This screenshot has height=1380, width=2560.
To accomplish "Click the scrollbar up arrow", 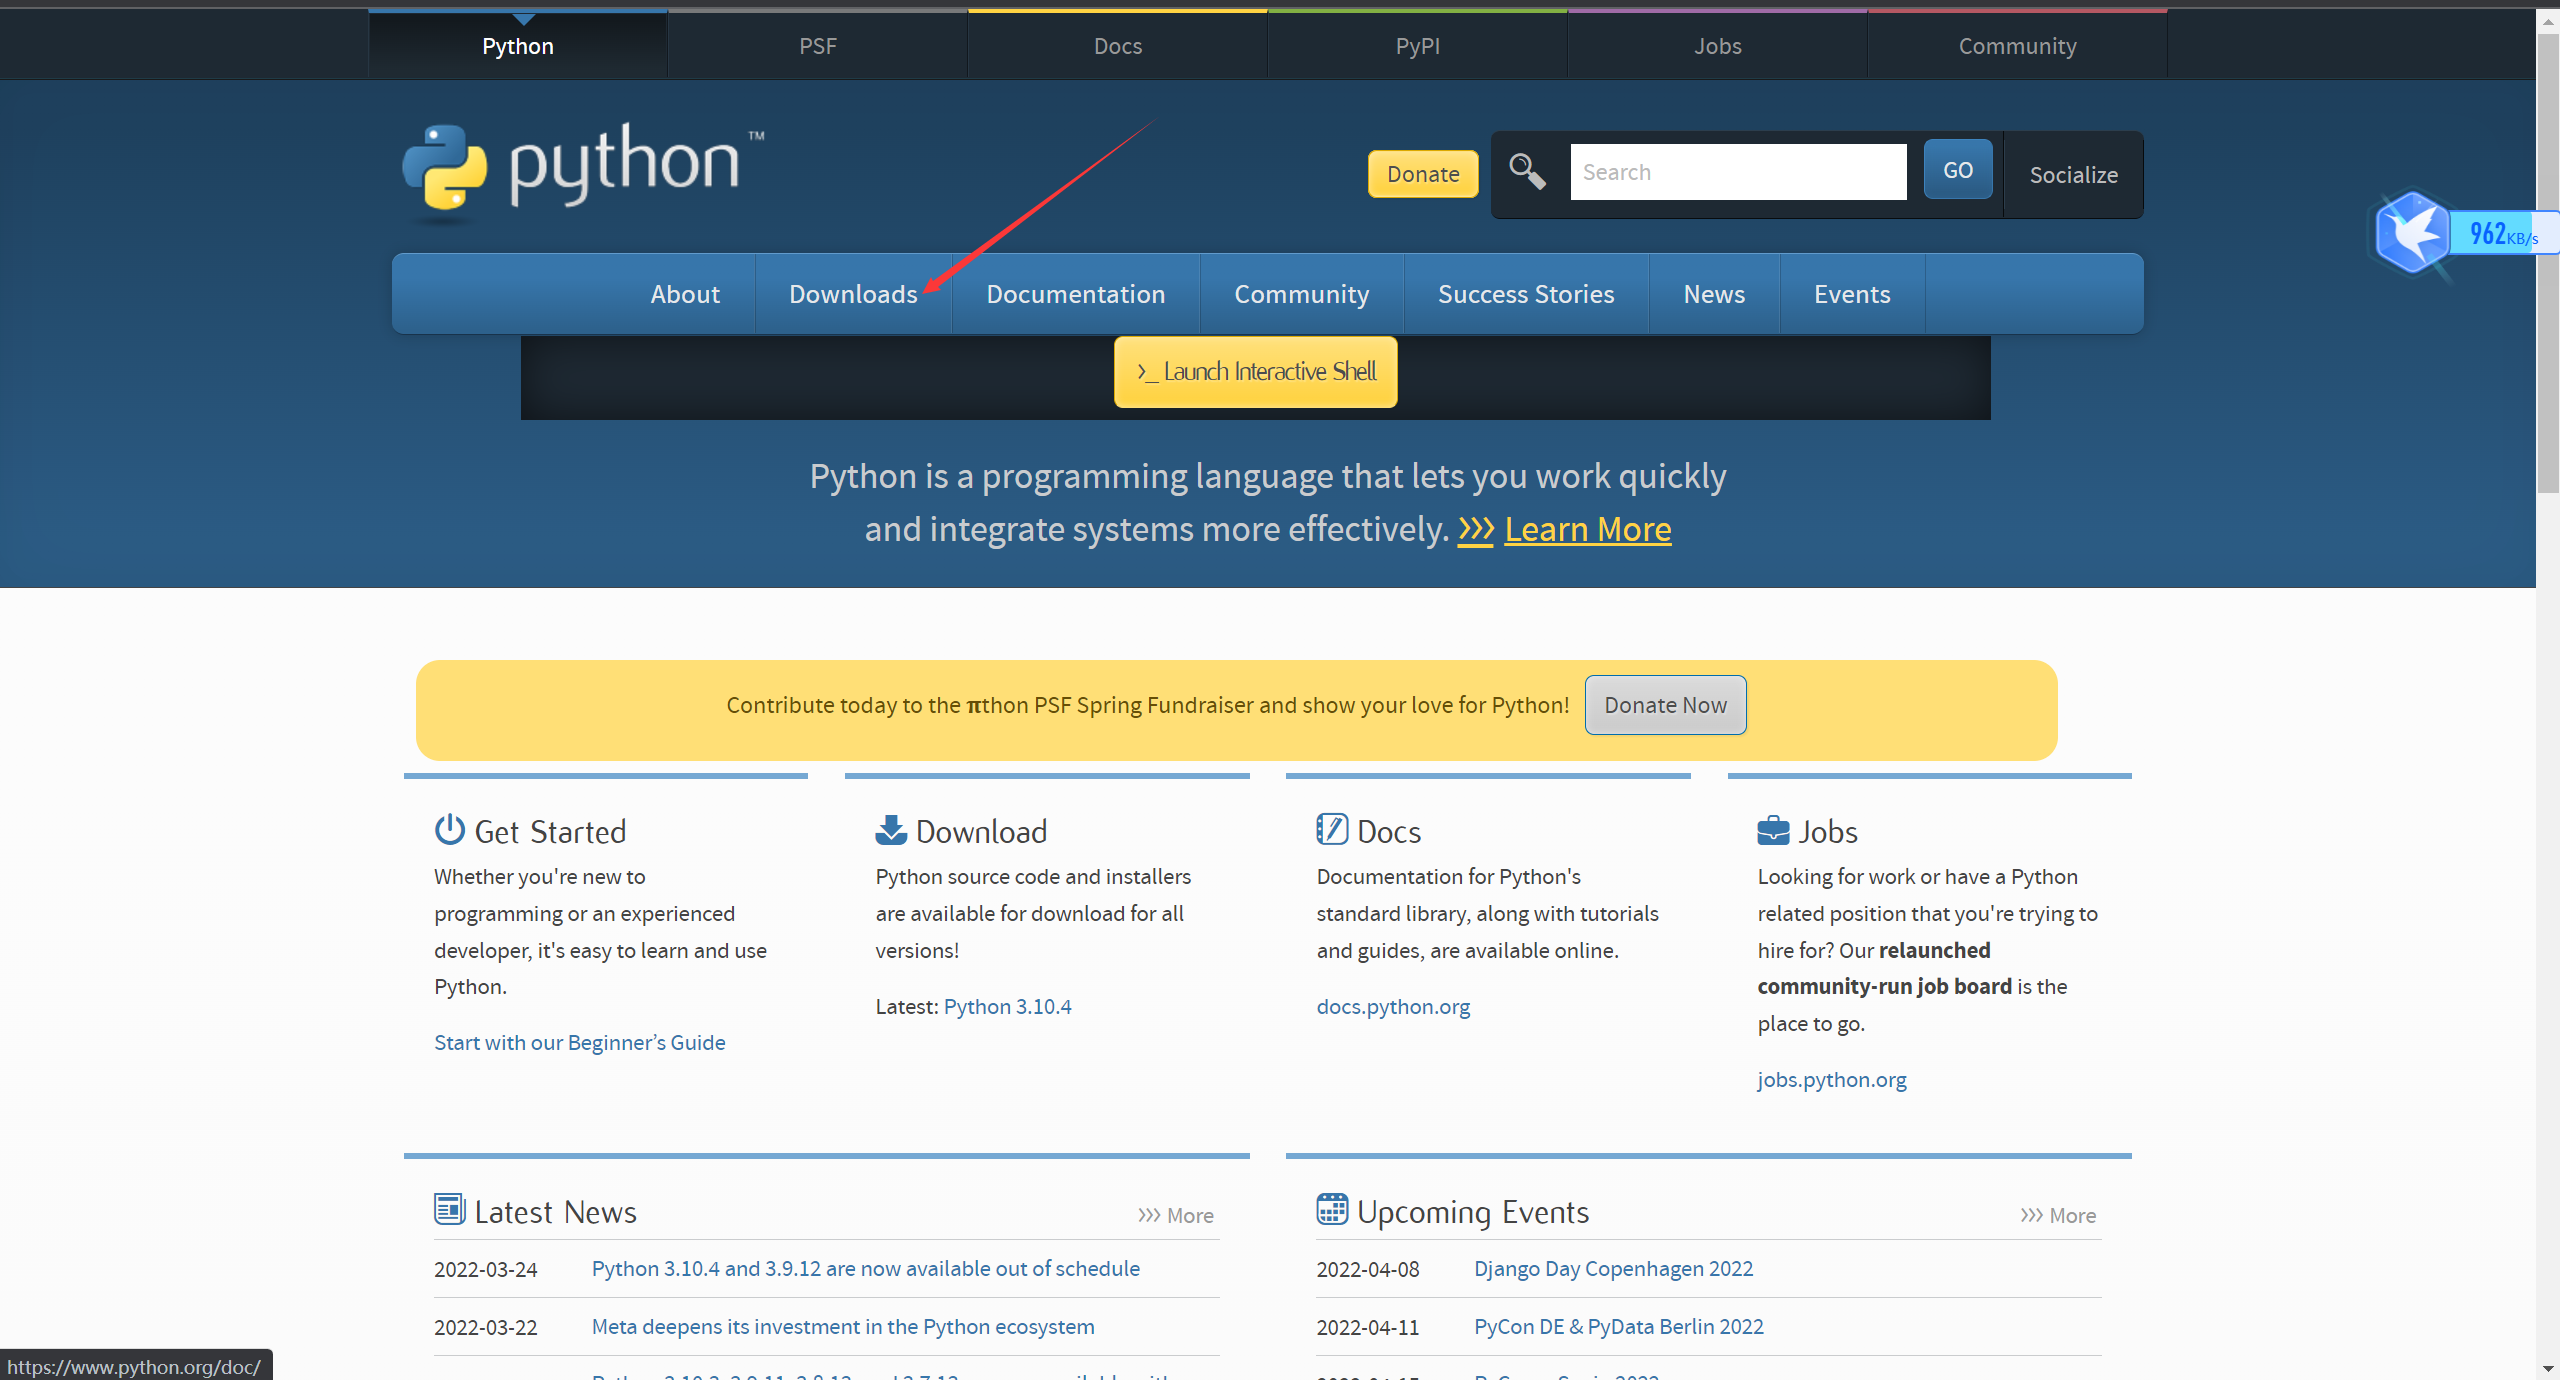I will tap(2546, 20).
